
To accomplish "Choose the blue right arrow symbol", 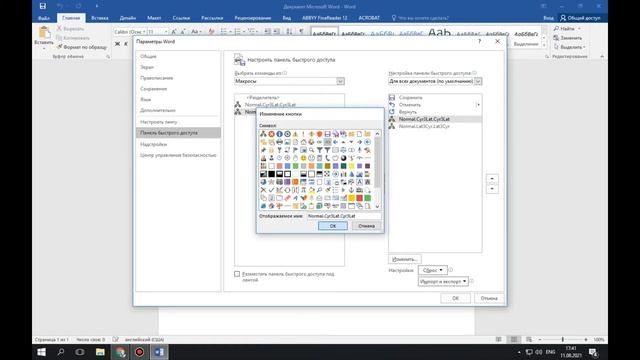I will pyautogui.click(x=359, y=142).
